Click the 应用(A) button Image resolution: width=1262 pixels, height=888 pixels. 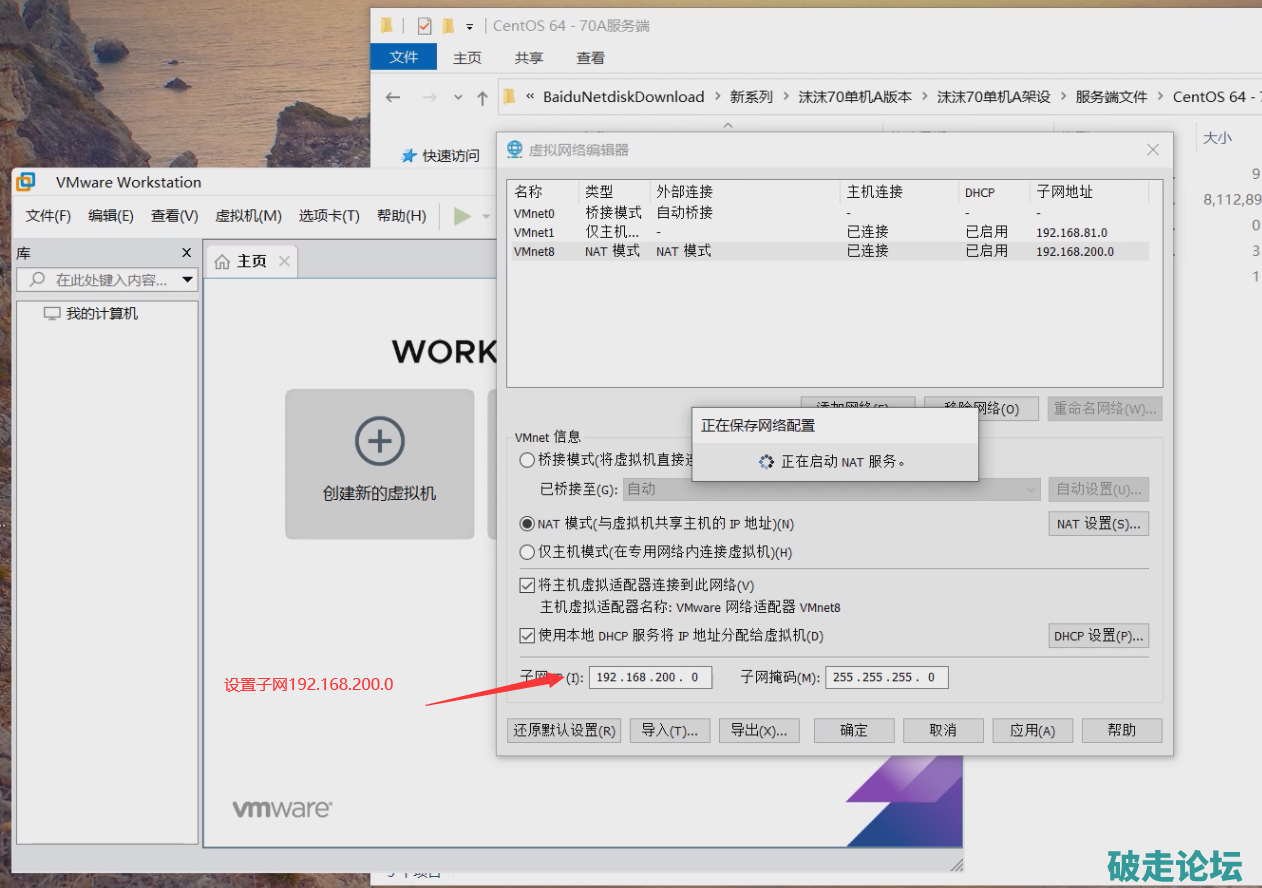click(x=1032, y=730)
